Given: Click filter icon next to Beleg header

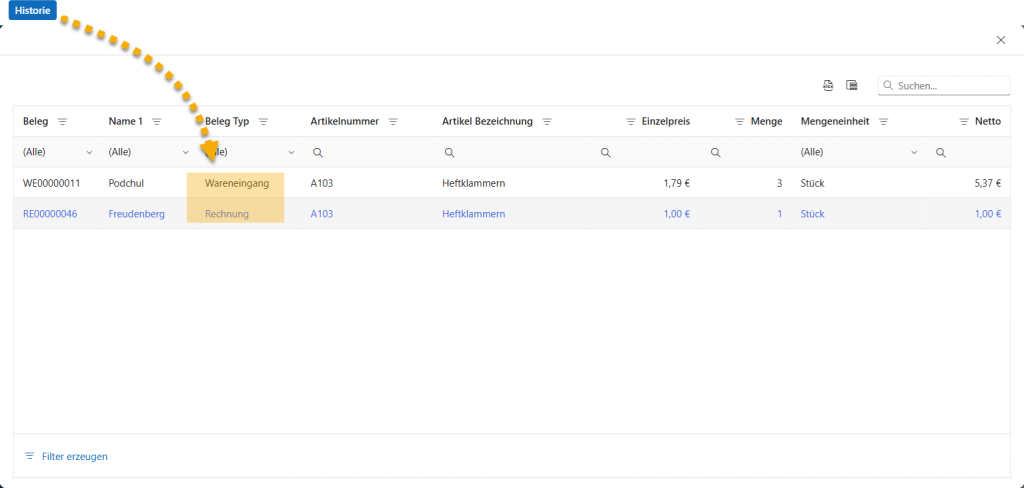Looking at the screenshot, I should tap(62, 122).
